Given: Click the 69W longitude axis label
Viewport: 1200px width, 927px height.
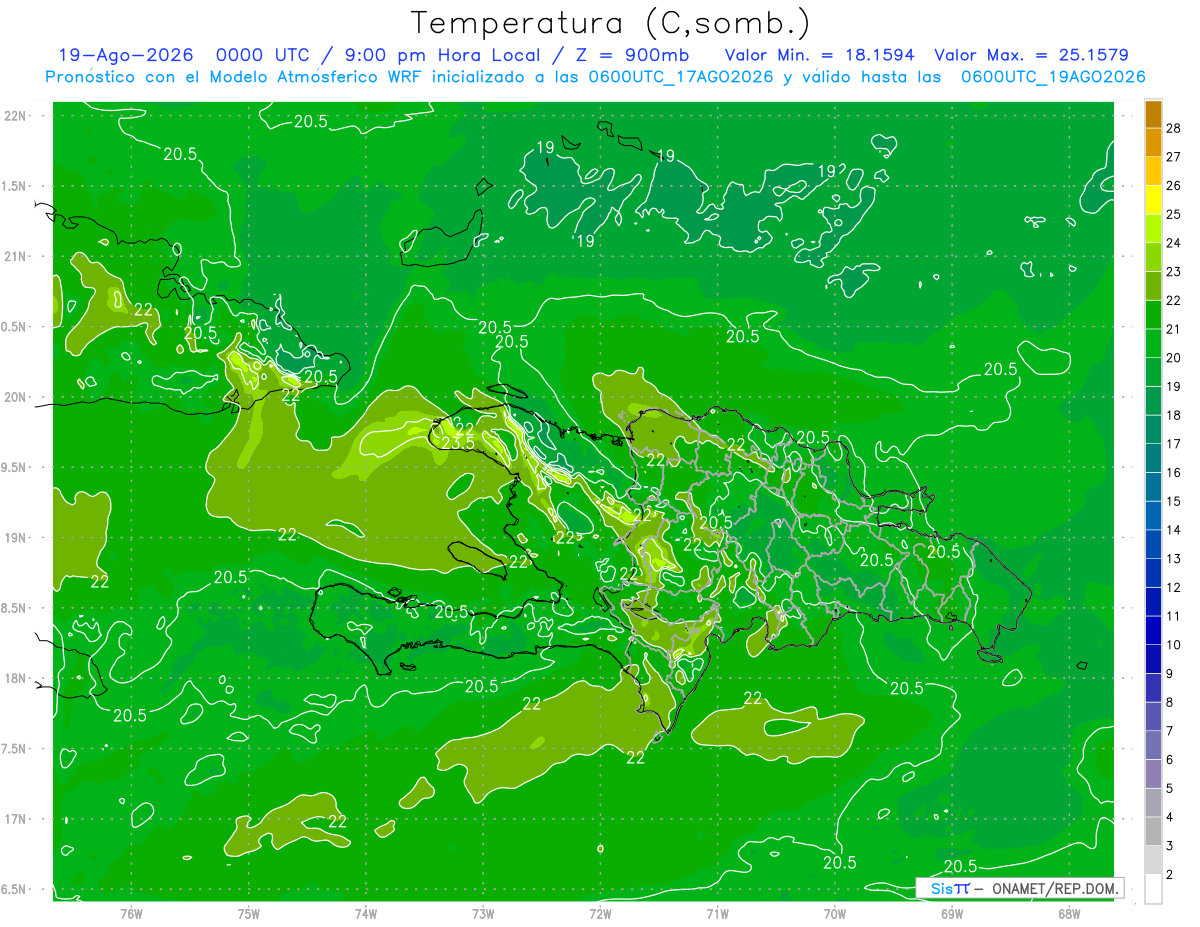Looking at the screenshot, I should point(952,913).
